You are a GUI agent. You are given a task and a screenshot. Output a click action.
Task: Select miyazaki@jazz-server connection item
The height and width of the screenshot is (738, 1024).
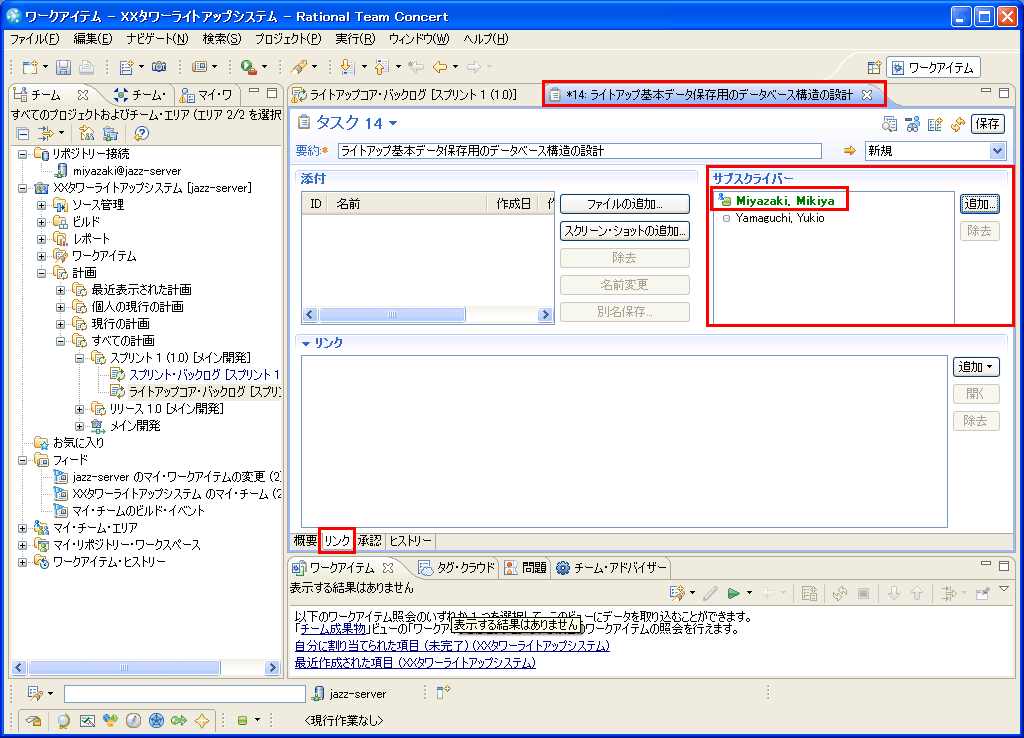[x=127, y=171]
